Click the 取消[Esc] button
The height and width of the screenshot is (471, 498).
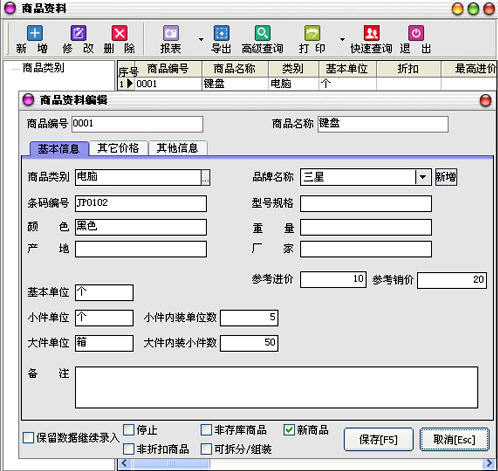click(x=454, y=439)
